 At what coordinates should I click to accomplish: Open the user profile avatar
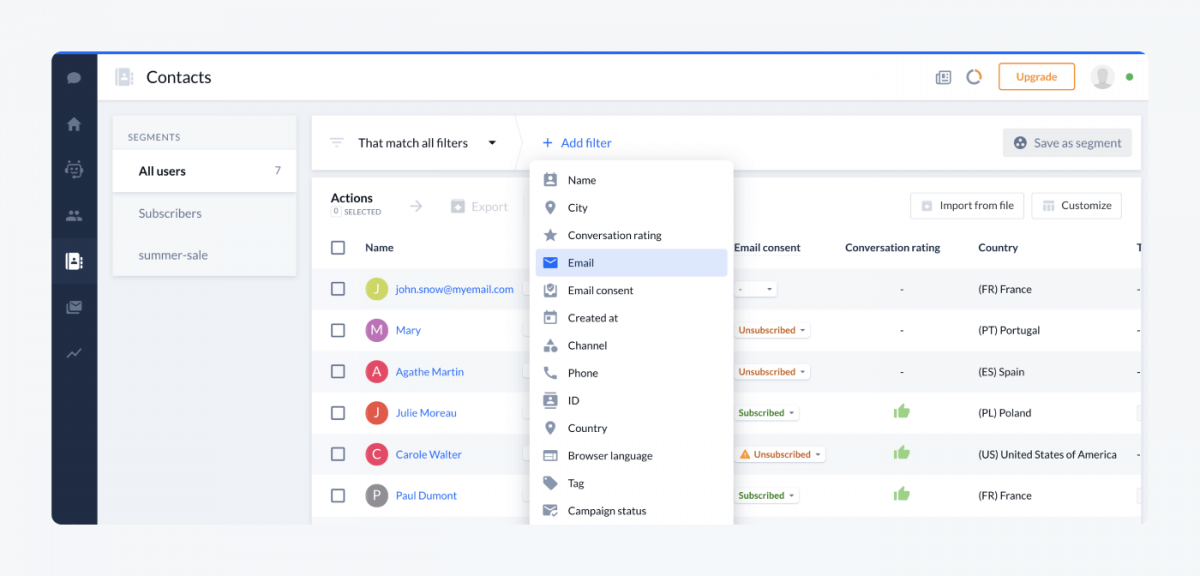coord(1103,77)
